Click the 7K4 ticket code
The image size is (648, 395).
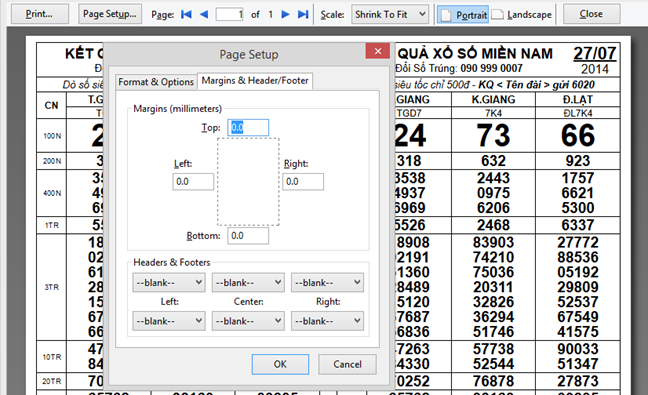[x=493, y=113]
